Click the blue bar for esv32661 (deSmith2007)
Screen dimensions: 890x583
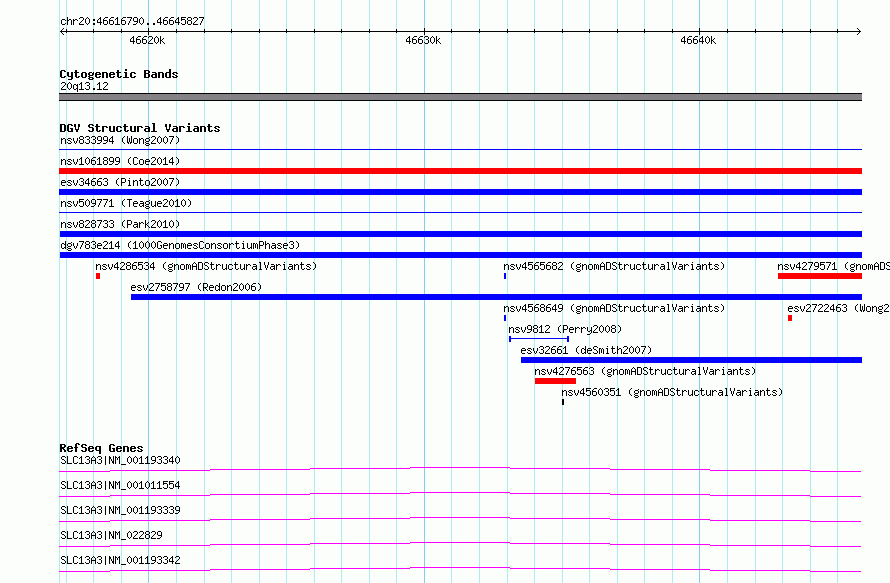coord(691,360)
